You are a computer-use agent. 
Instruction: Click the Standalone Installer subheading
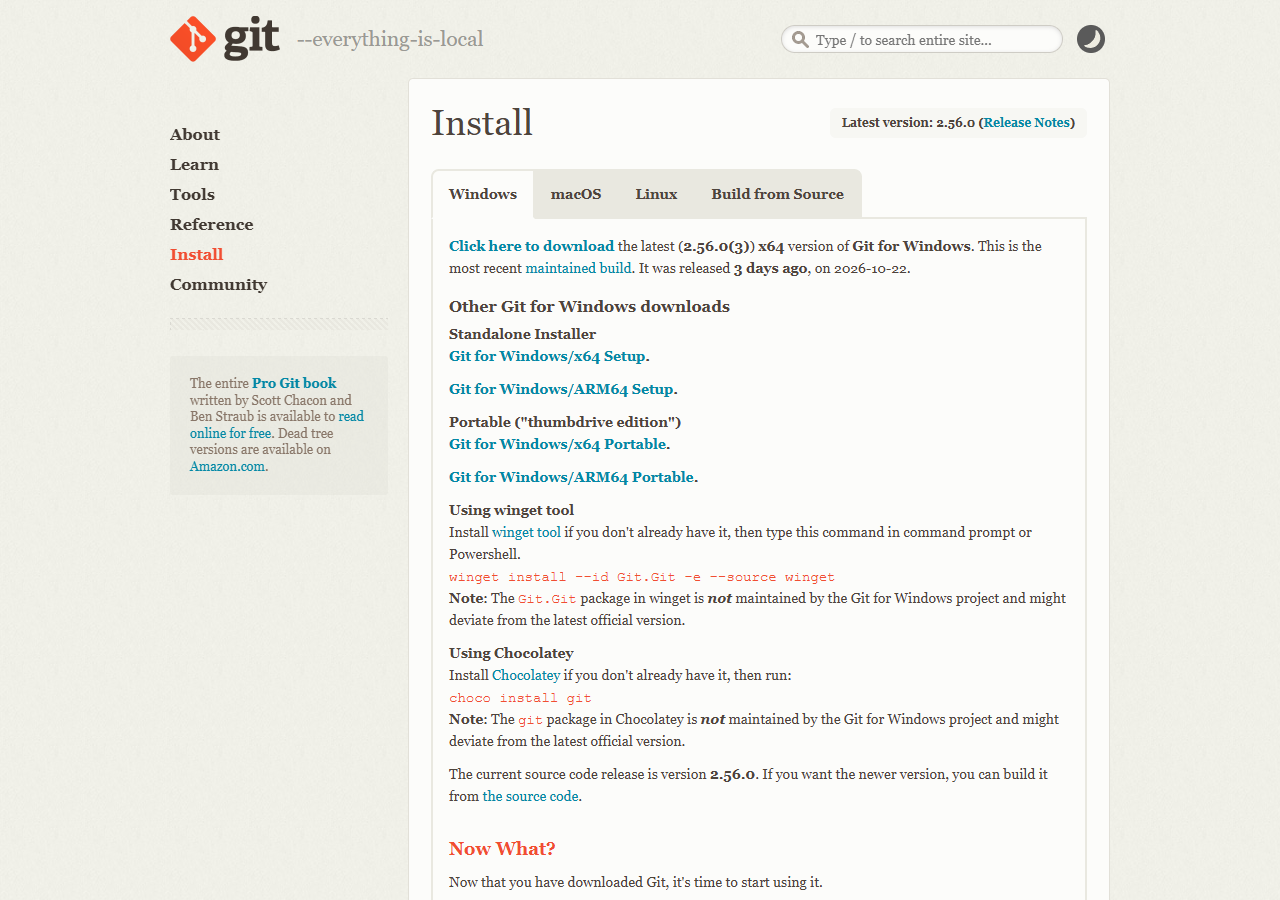522,334
